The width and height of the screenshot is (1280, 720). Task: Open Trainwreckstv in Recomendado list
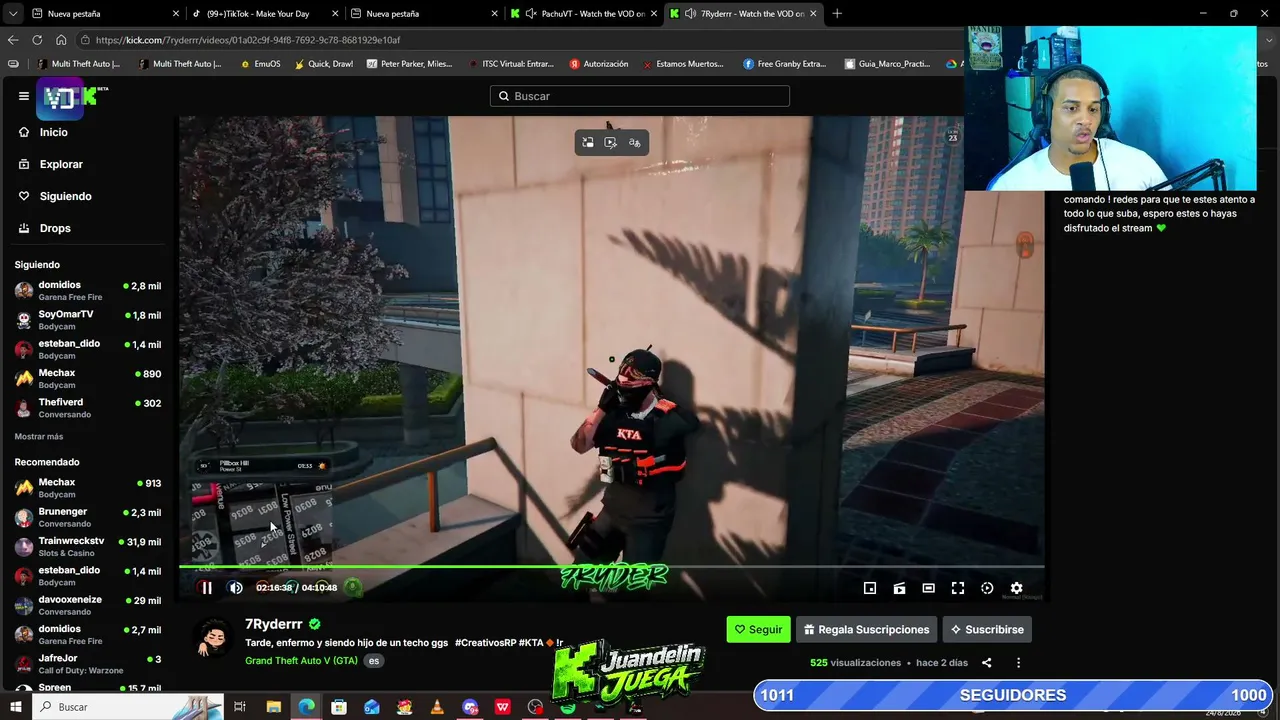88,547
